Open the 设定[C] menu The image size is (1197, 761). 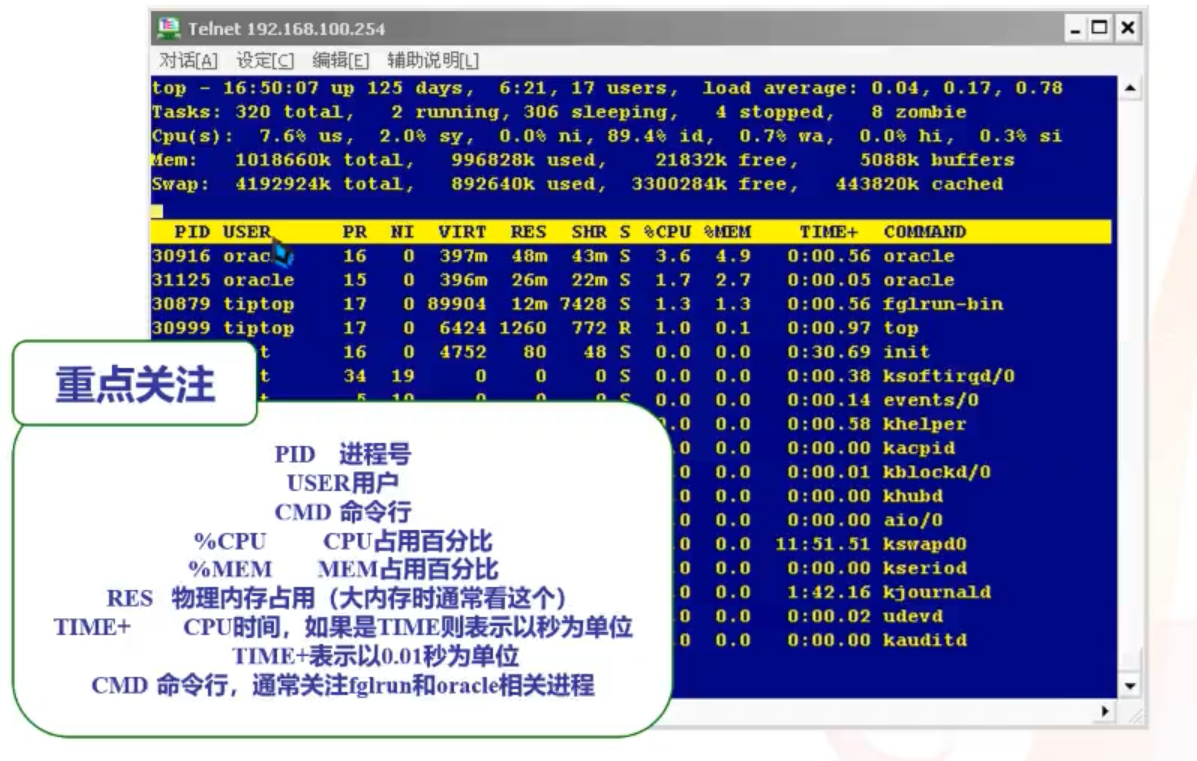(265, 60)
